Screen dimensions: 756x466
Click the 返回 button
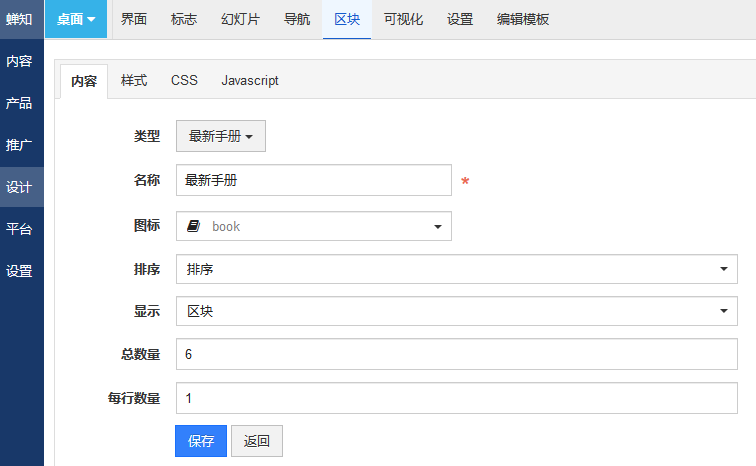coord(257,441)
